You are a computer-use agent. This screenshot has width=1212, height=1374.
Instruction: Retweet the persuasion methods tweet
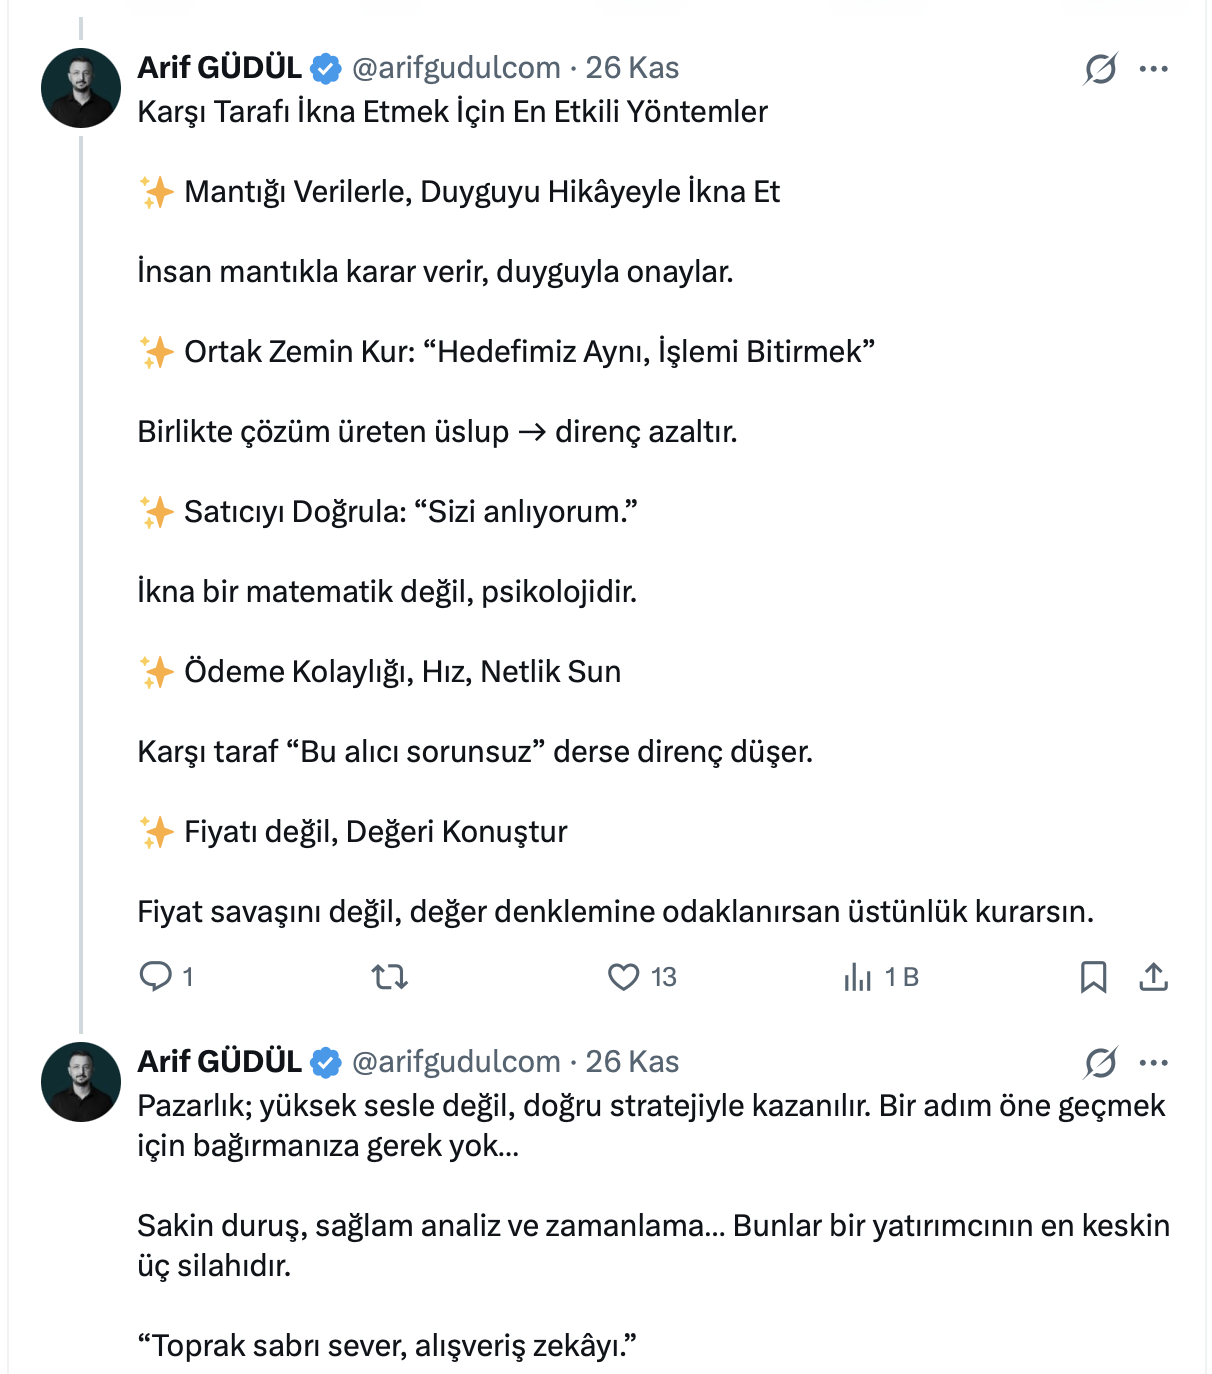click(x=389, y=976)
